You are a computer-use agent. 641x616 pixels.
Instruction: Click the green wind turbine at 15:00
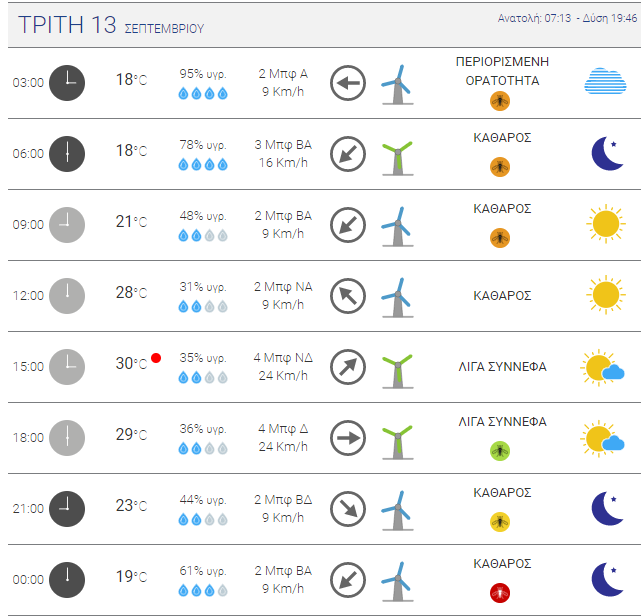tap(397, 371)
